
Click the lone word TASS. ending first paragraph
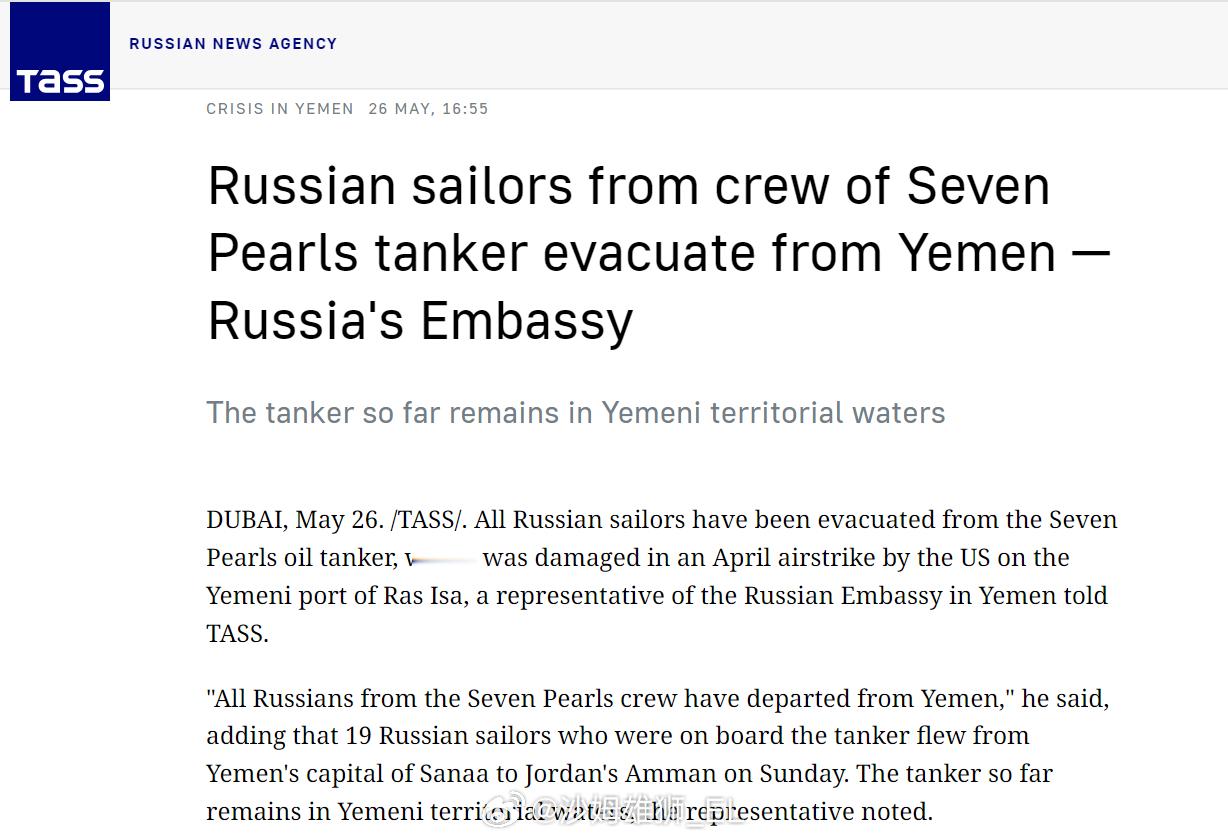237,634
